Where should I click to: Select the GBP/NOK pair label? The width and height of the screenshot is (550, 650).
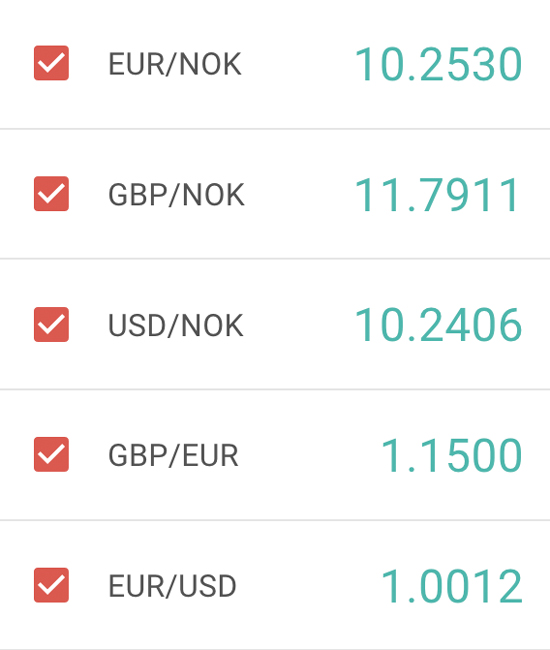[176, 195]
